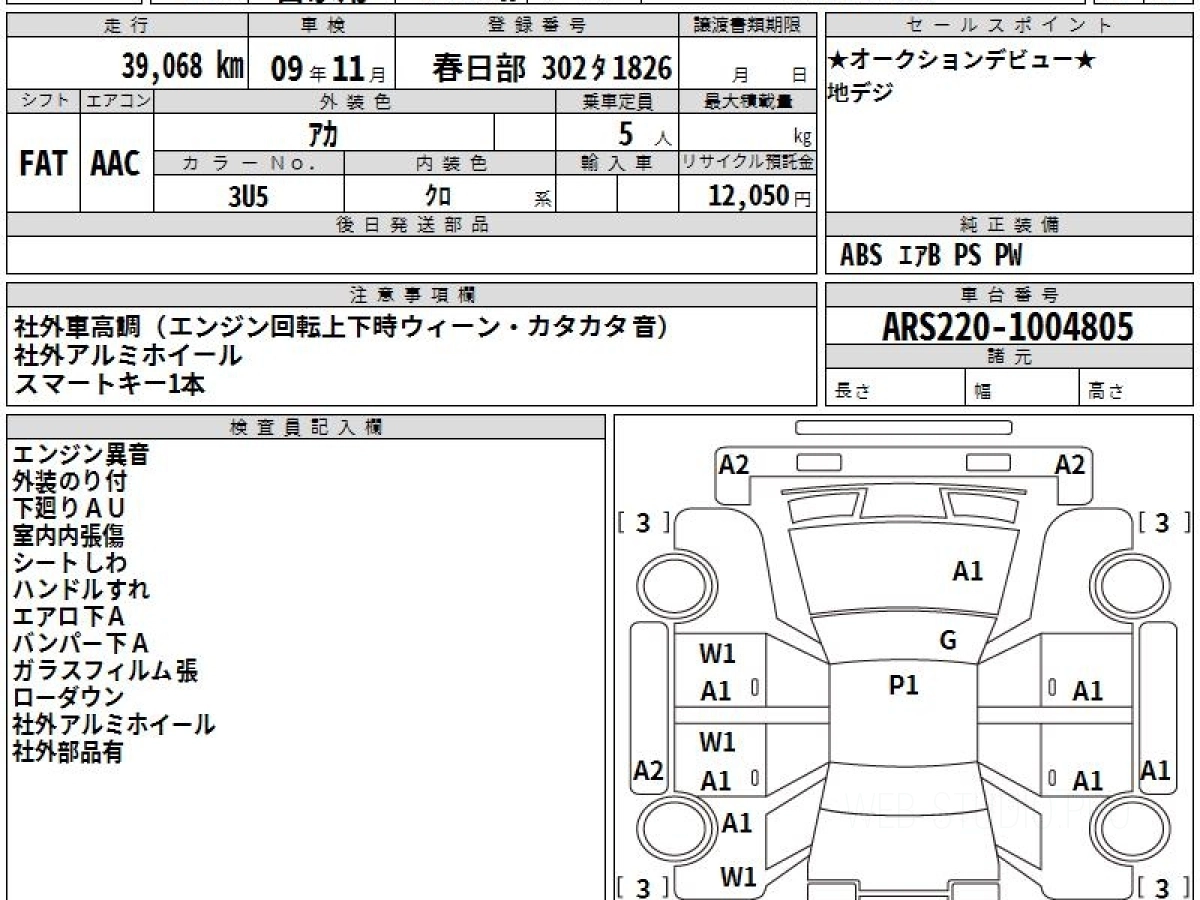Select the 地デジ sales point text
This screenshot has width=1200, height=900.
[x=860, y=93]
